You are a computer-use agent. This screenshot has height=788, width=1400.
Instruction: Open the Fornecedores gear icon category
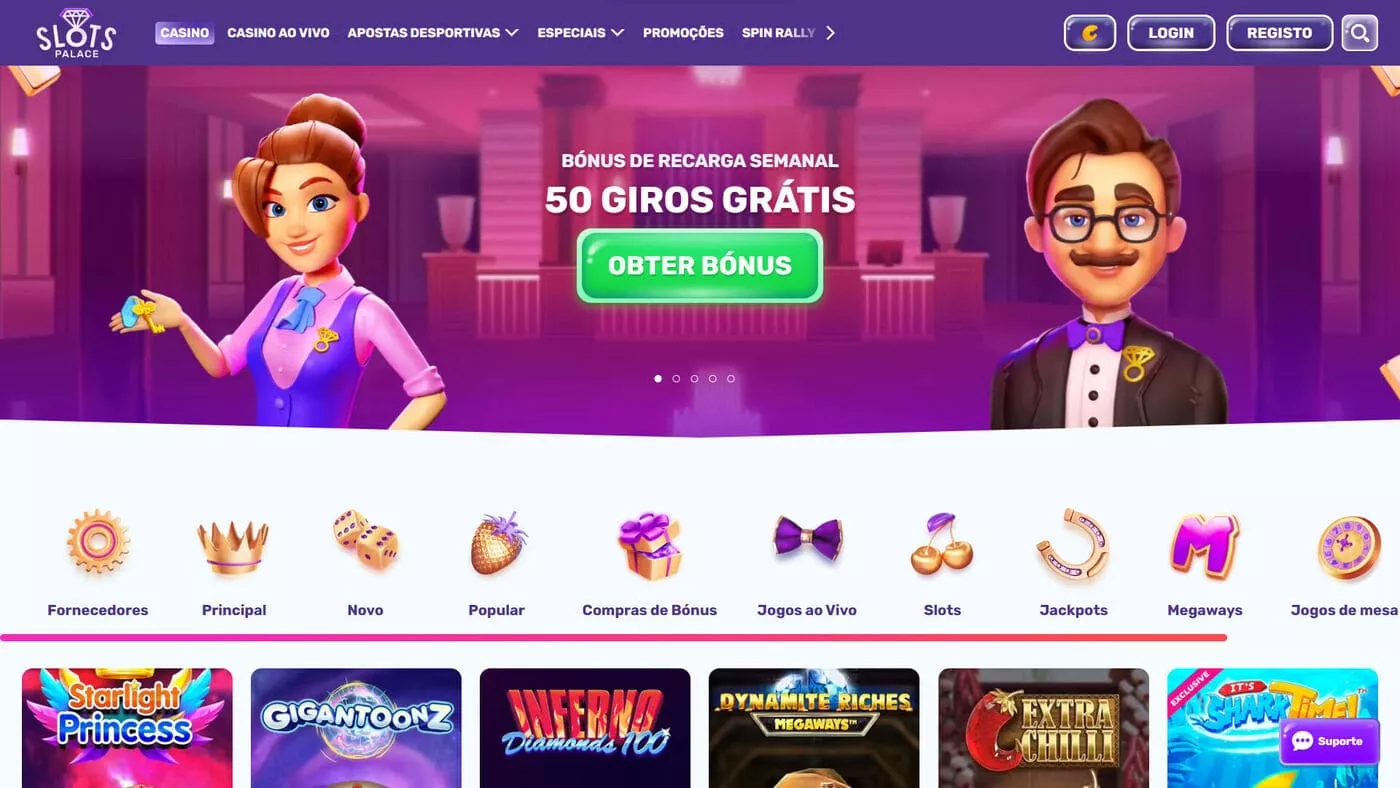click(98, 542)
